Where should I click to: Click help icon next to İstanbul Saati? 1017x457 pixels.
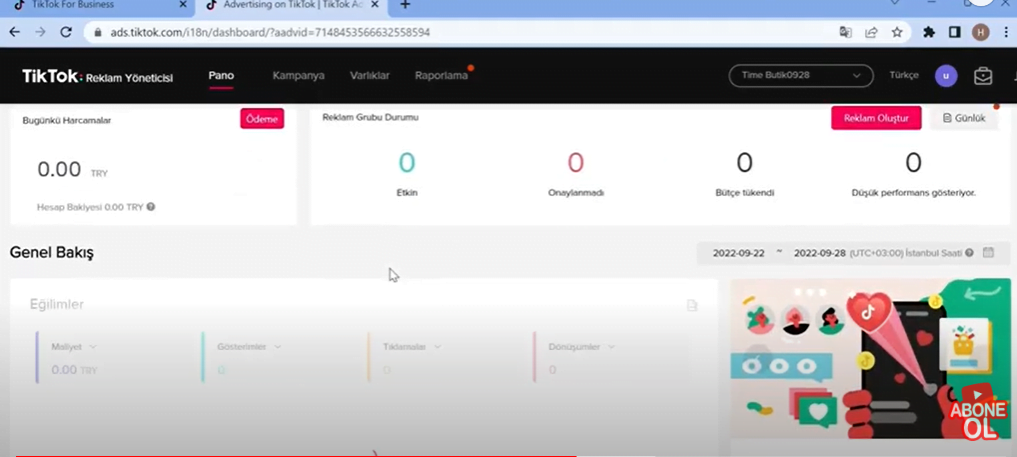click(969, 253)
